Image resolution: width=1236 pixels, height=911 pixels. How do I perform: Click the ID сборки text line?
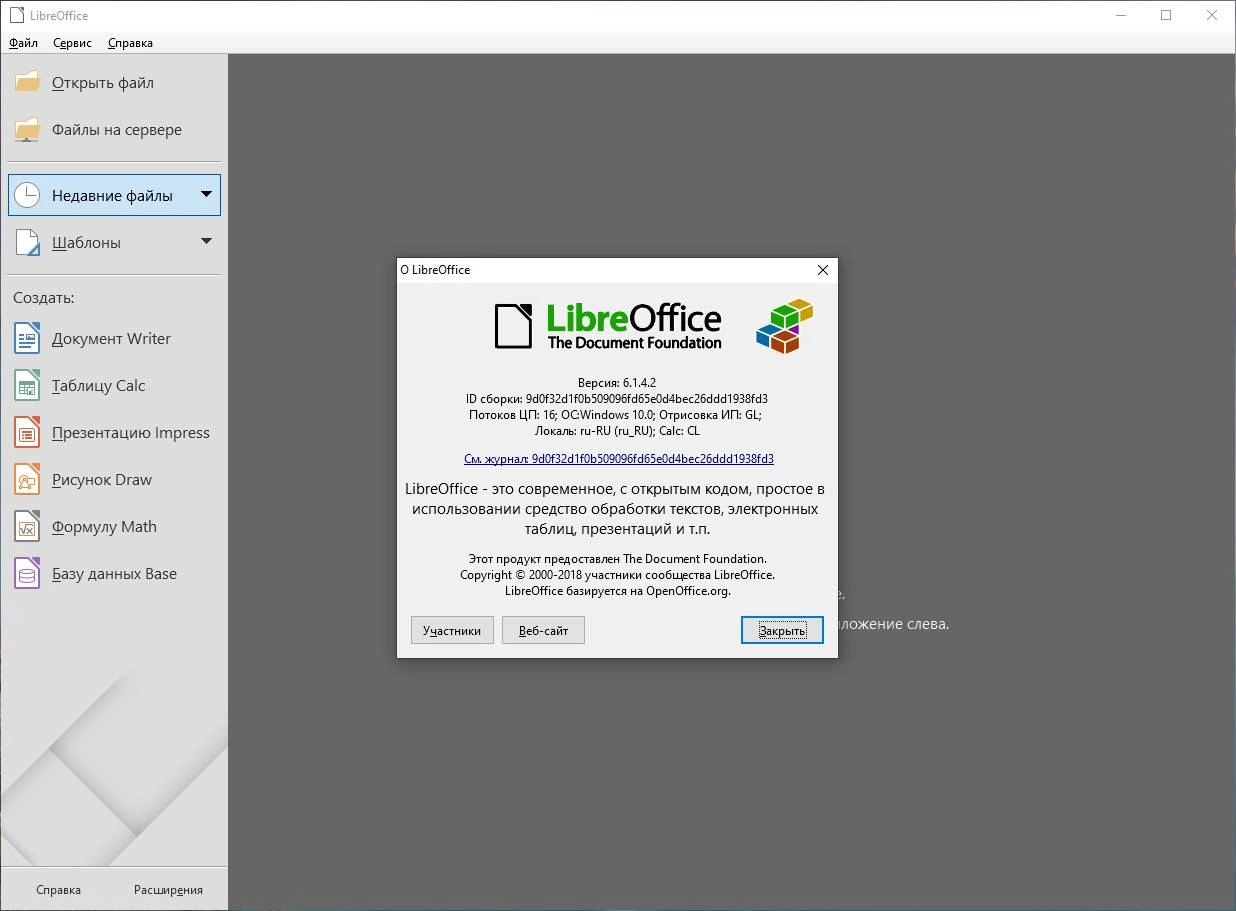point(617,399)
